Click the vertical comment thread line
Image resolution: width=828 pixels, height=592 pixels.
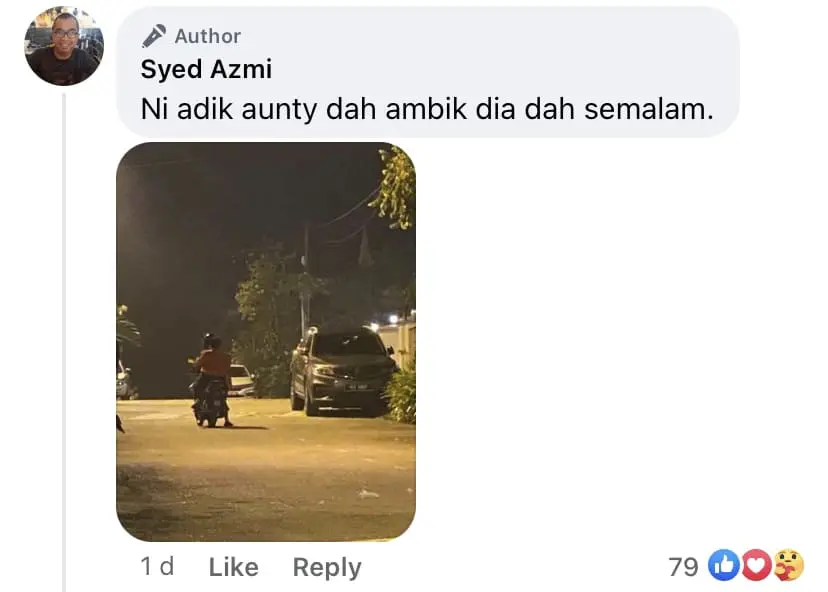click(64, 342)
